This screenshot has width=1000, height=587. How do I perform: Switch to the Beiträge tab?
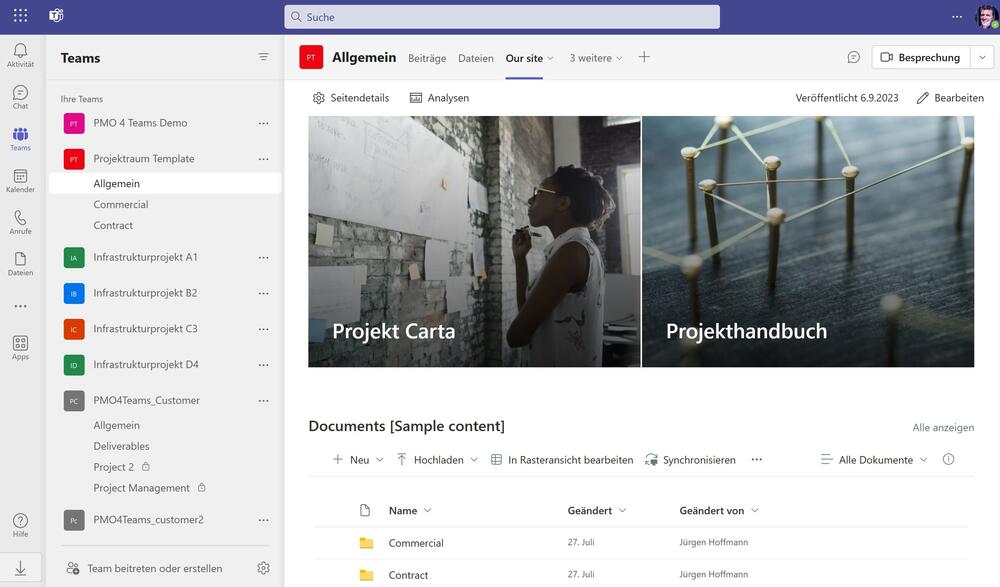428,58
